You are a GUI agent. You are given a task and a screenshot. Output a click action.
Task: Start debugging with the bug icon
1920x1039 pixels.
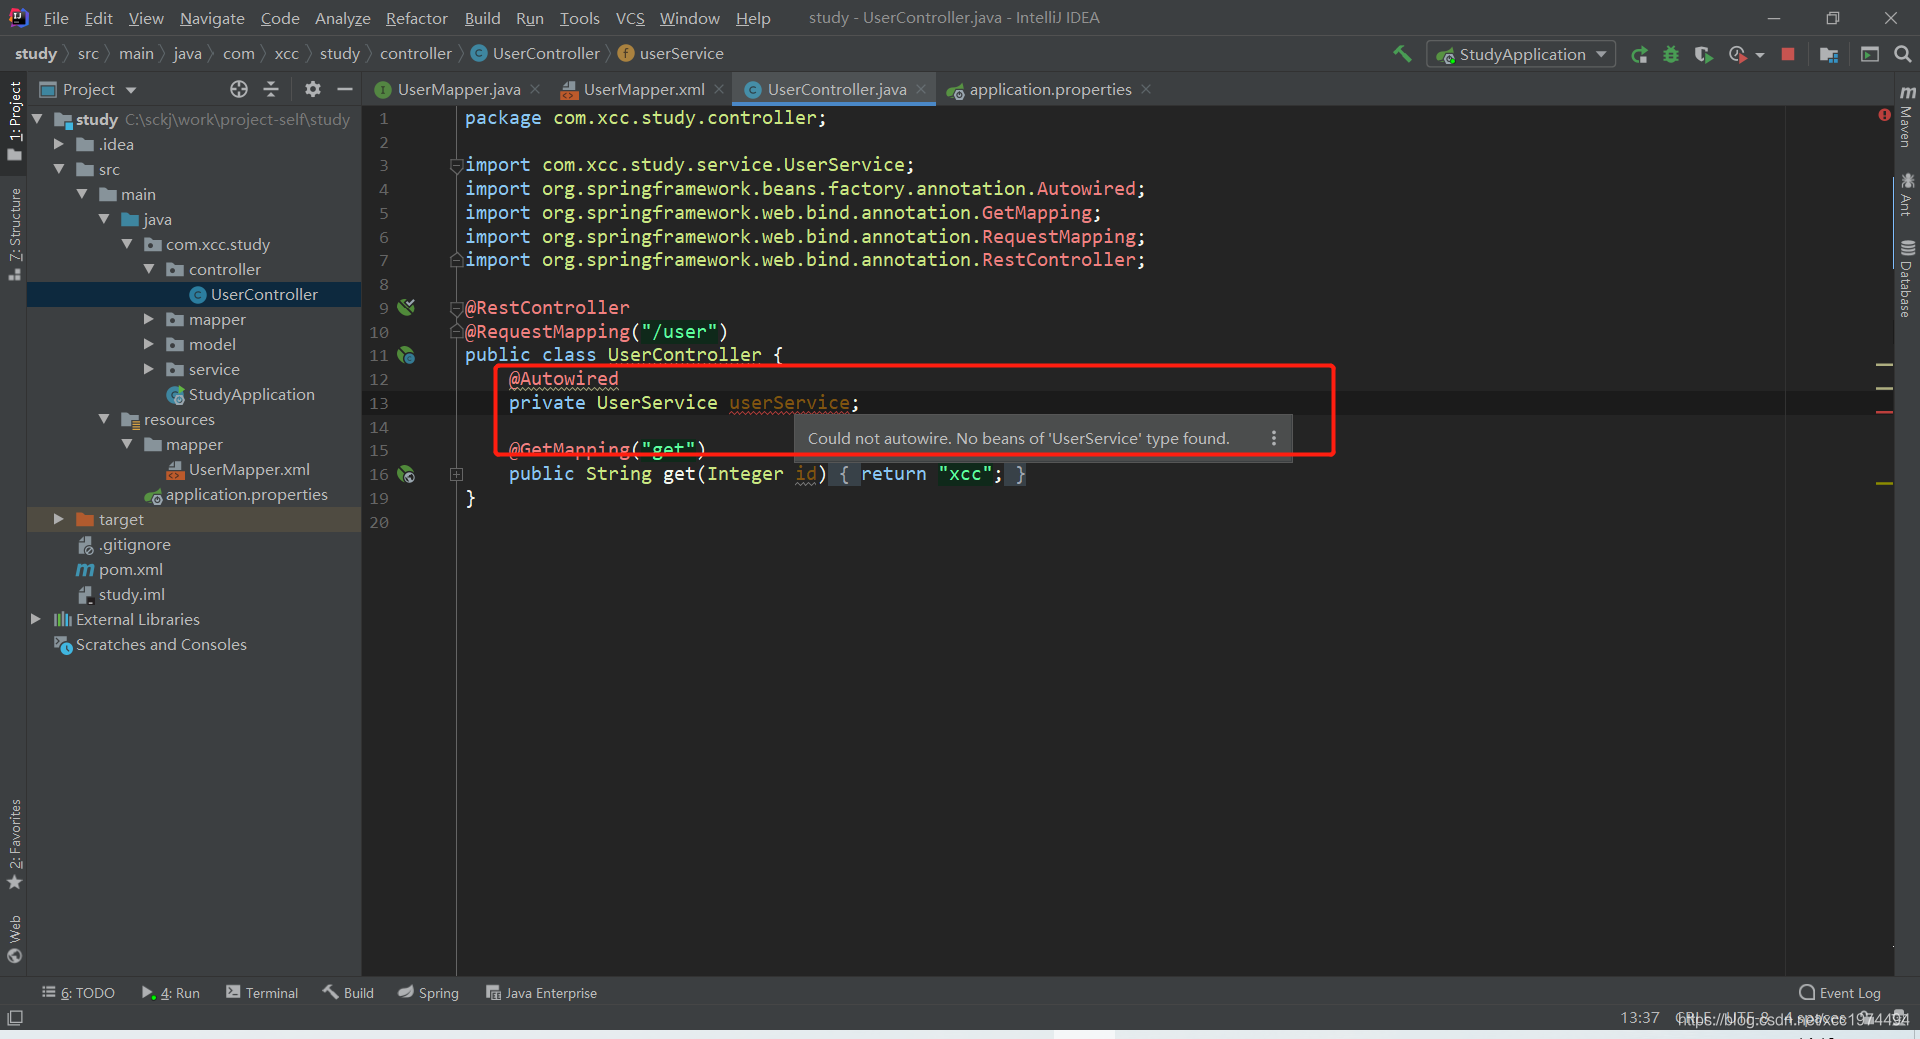click(x=1671, y=55)
